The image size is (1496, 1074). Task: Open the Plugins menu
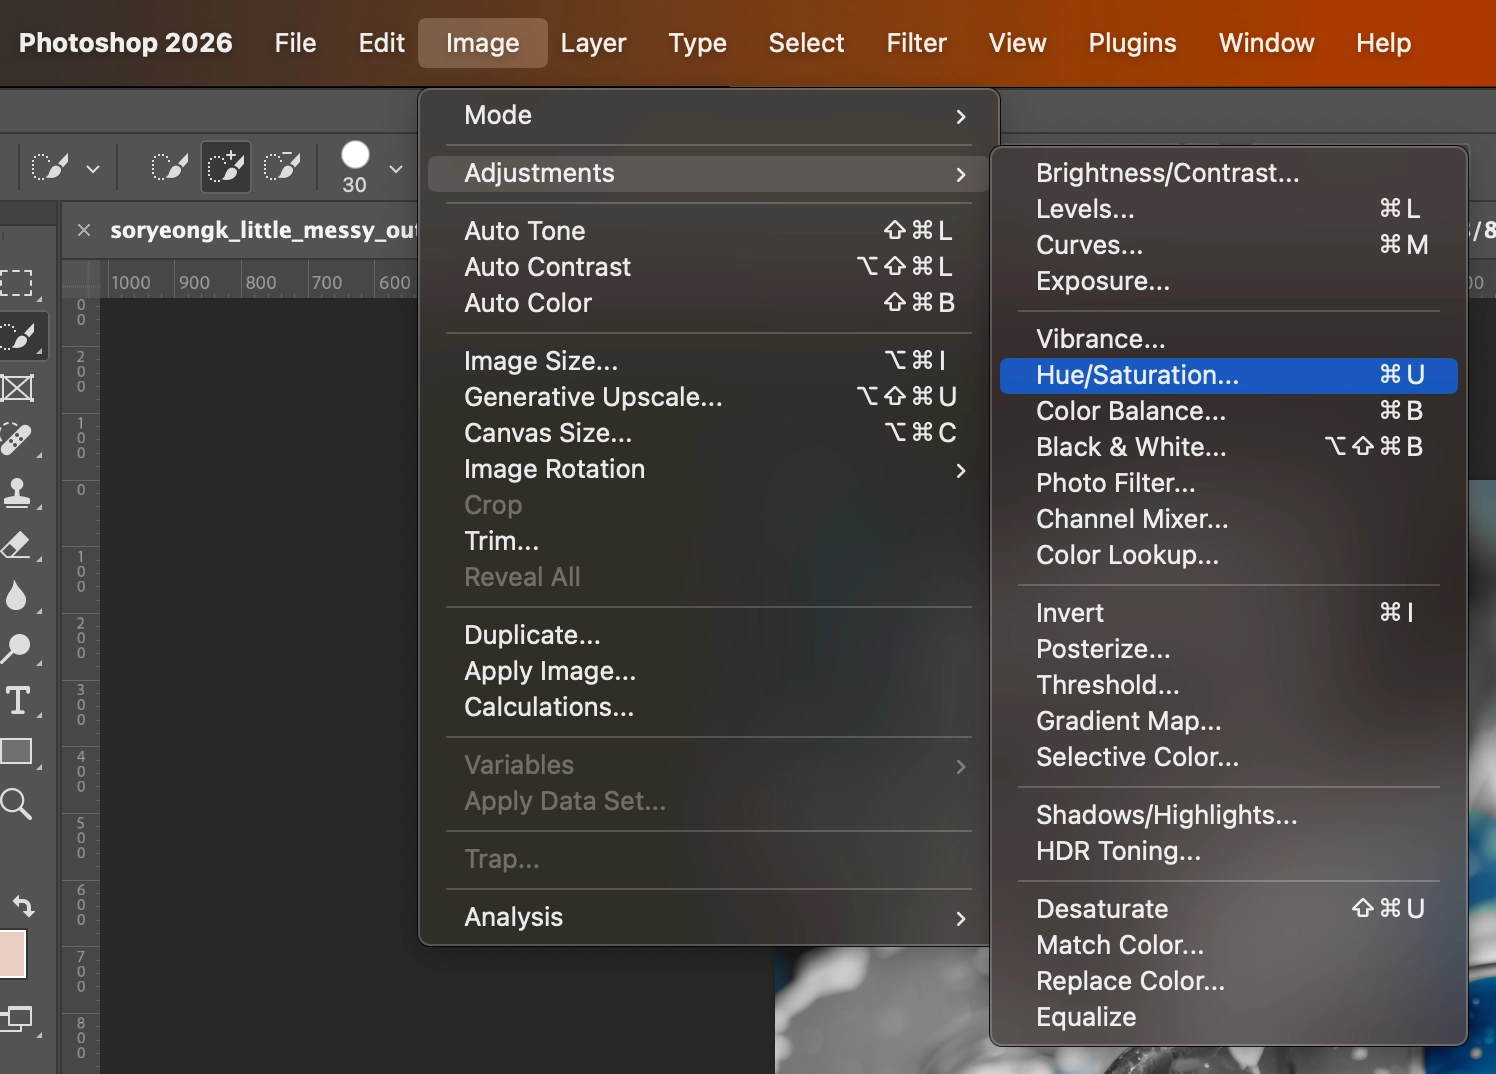(x=1132, y=43)
